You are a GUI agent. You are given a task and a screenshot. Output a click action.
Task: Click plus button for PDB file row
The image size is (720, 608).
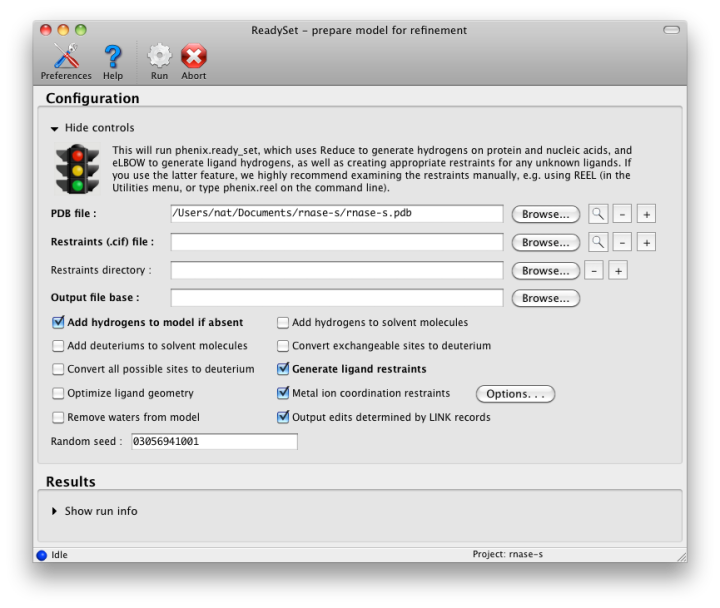point(646,214)
